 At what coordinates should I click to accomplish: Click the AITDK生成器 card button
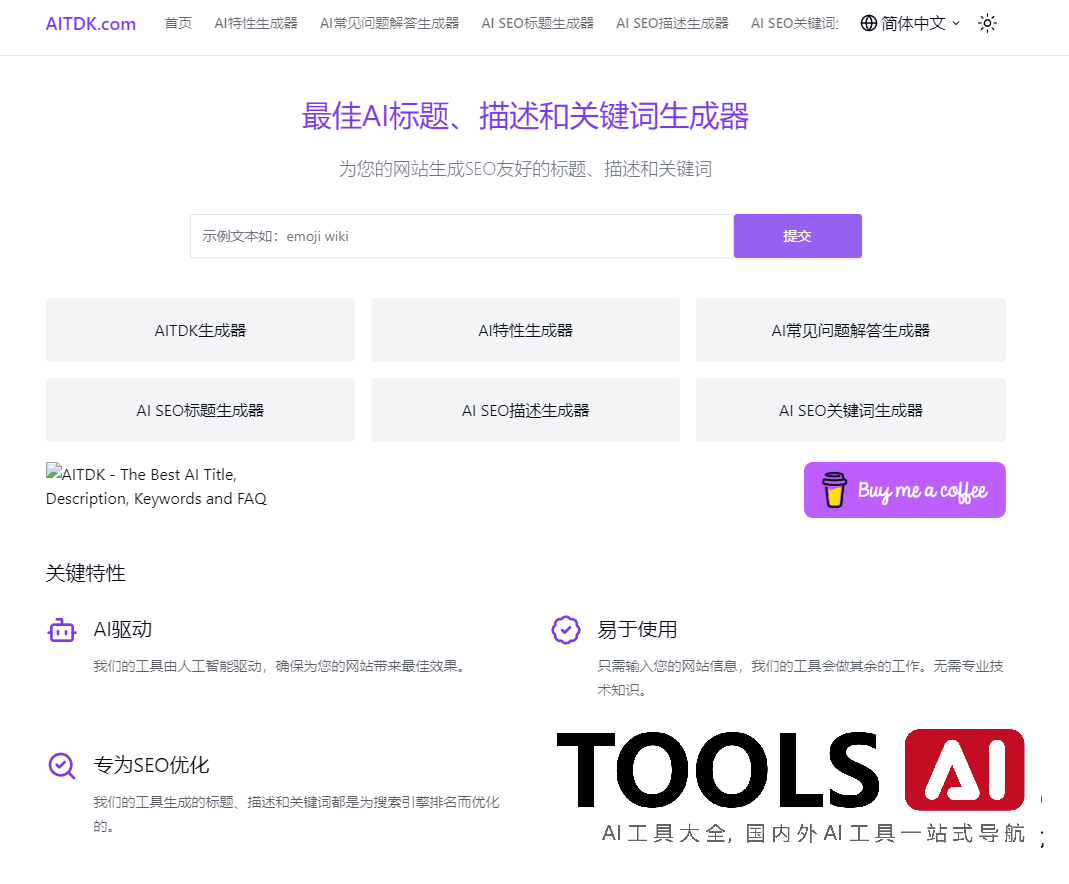coord(200,330)
